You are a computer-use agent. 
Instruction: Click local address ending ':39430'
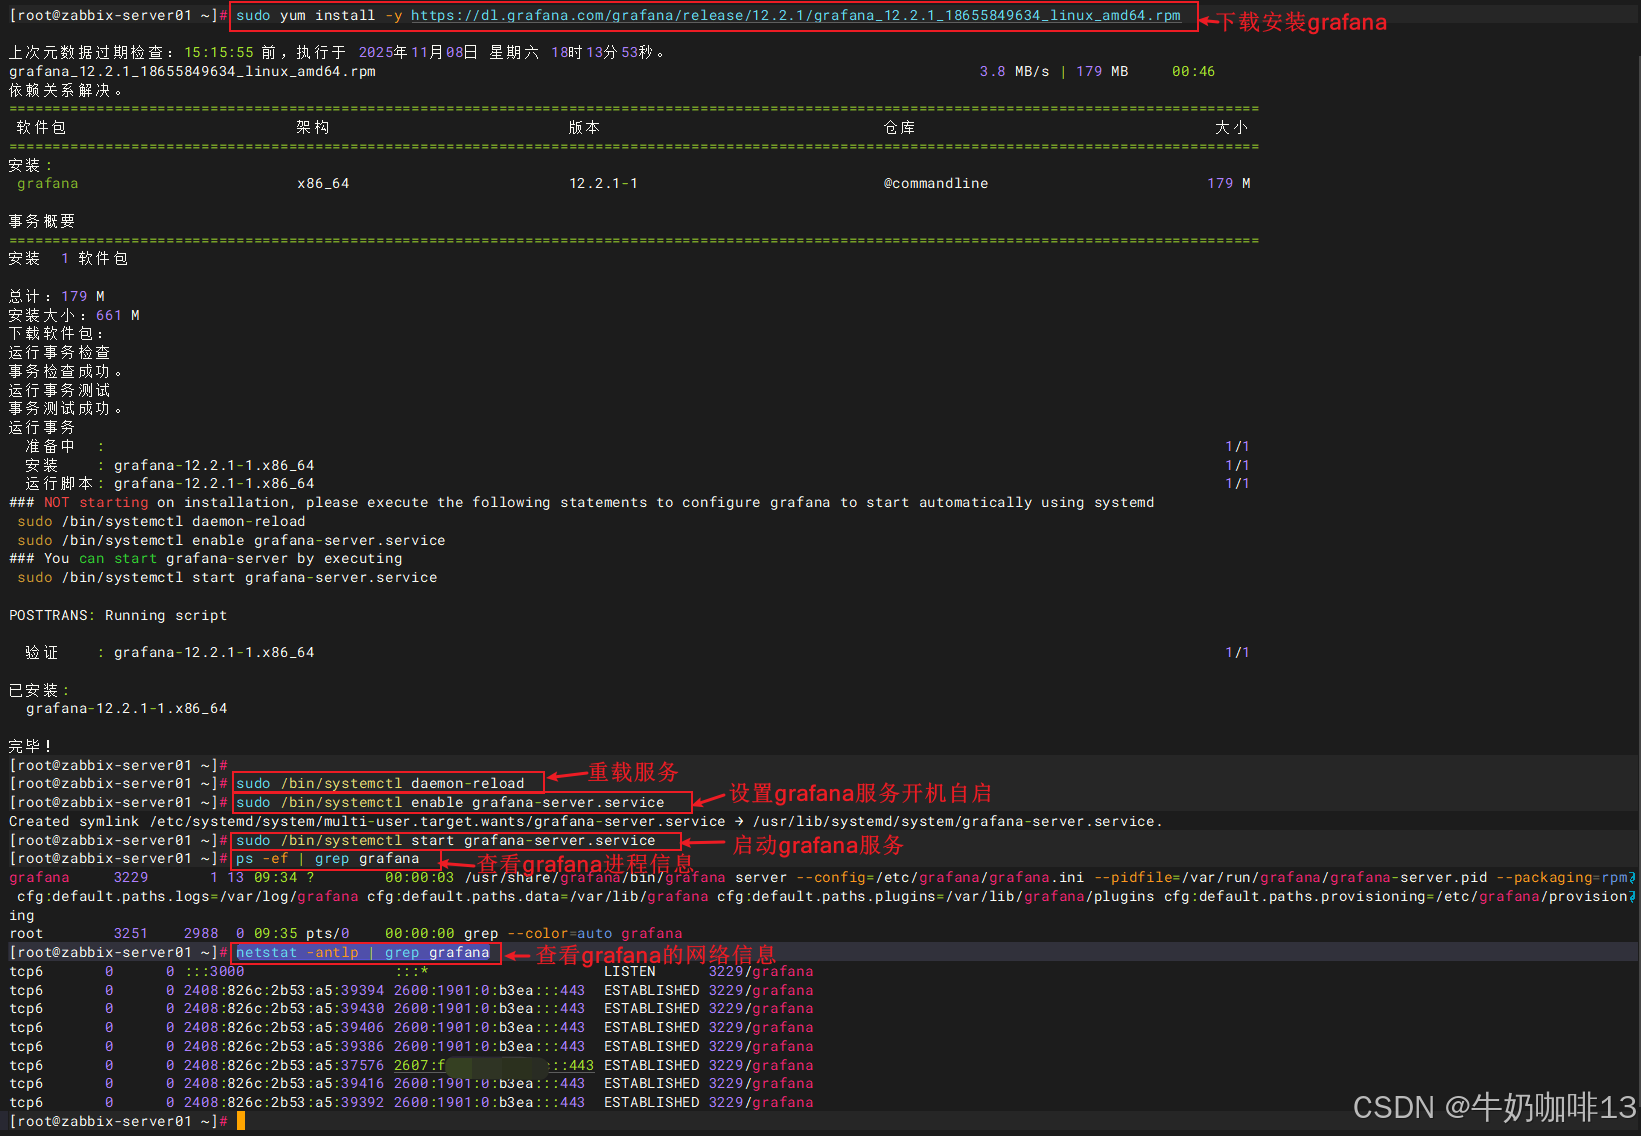tap(284, 1008)
